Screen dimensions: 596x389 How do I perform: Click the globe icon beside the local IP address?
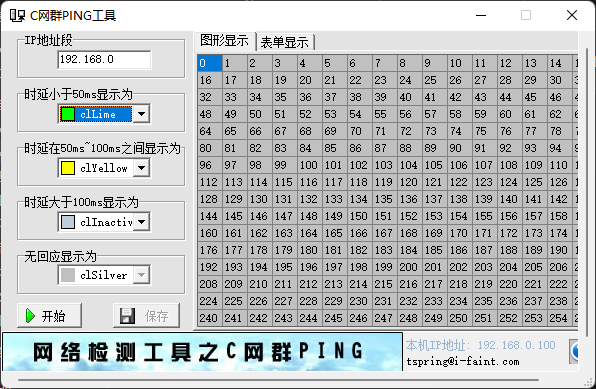tap(574, 351)
